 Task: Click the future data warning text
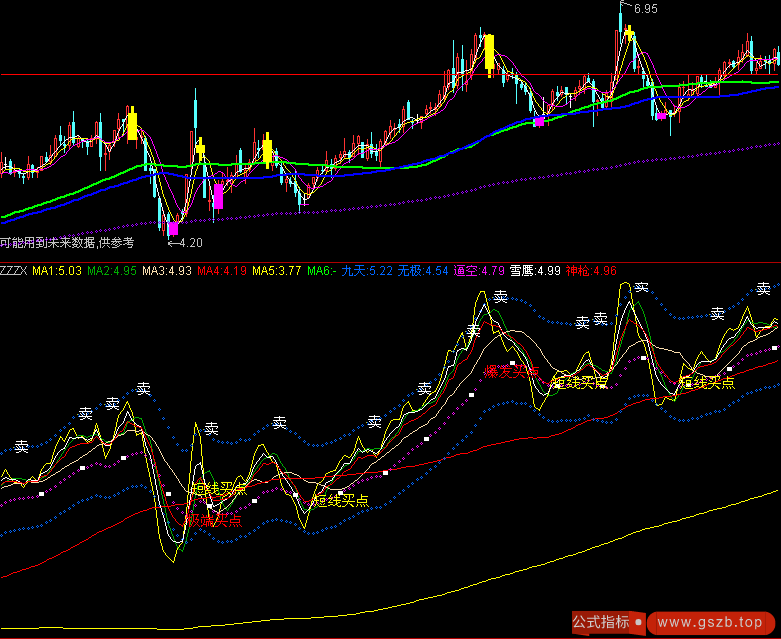pos(67,242)
